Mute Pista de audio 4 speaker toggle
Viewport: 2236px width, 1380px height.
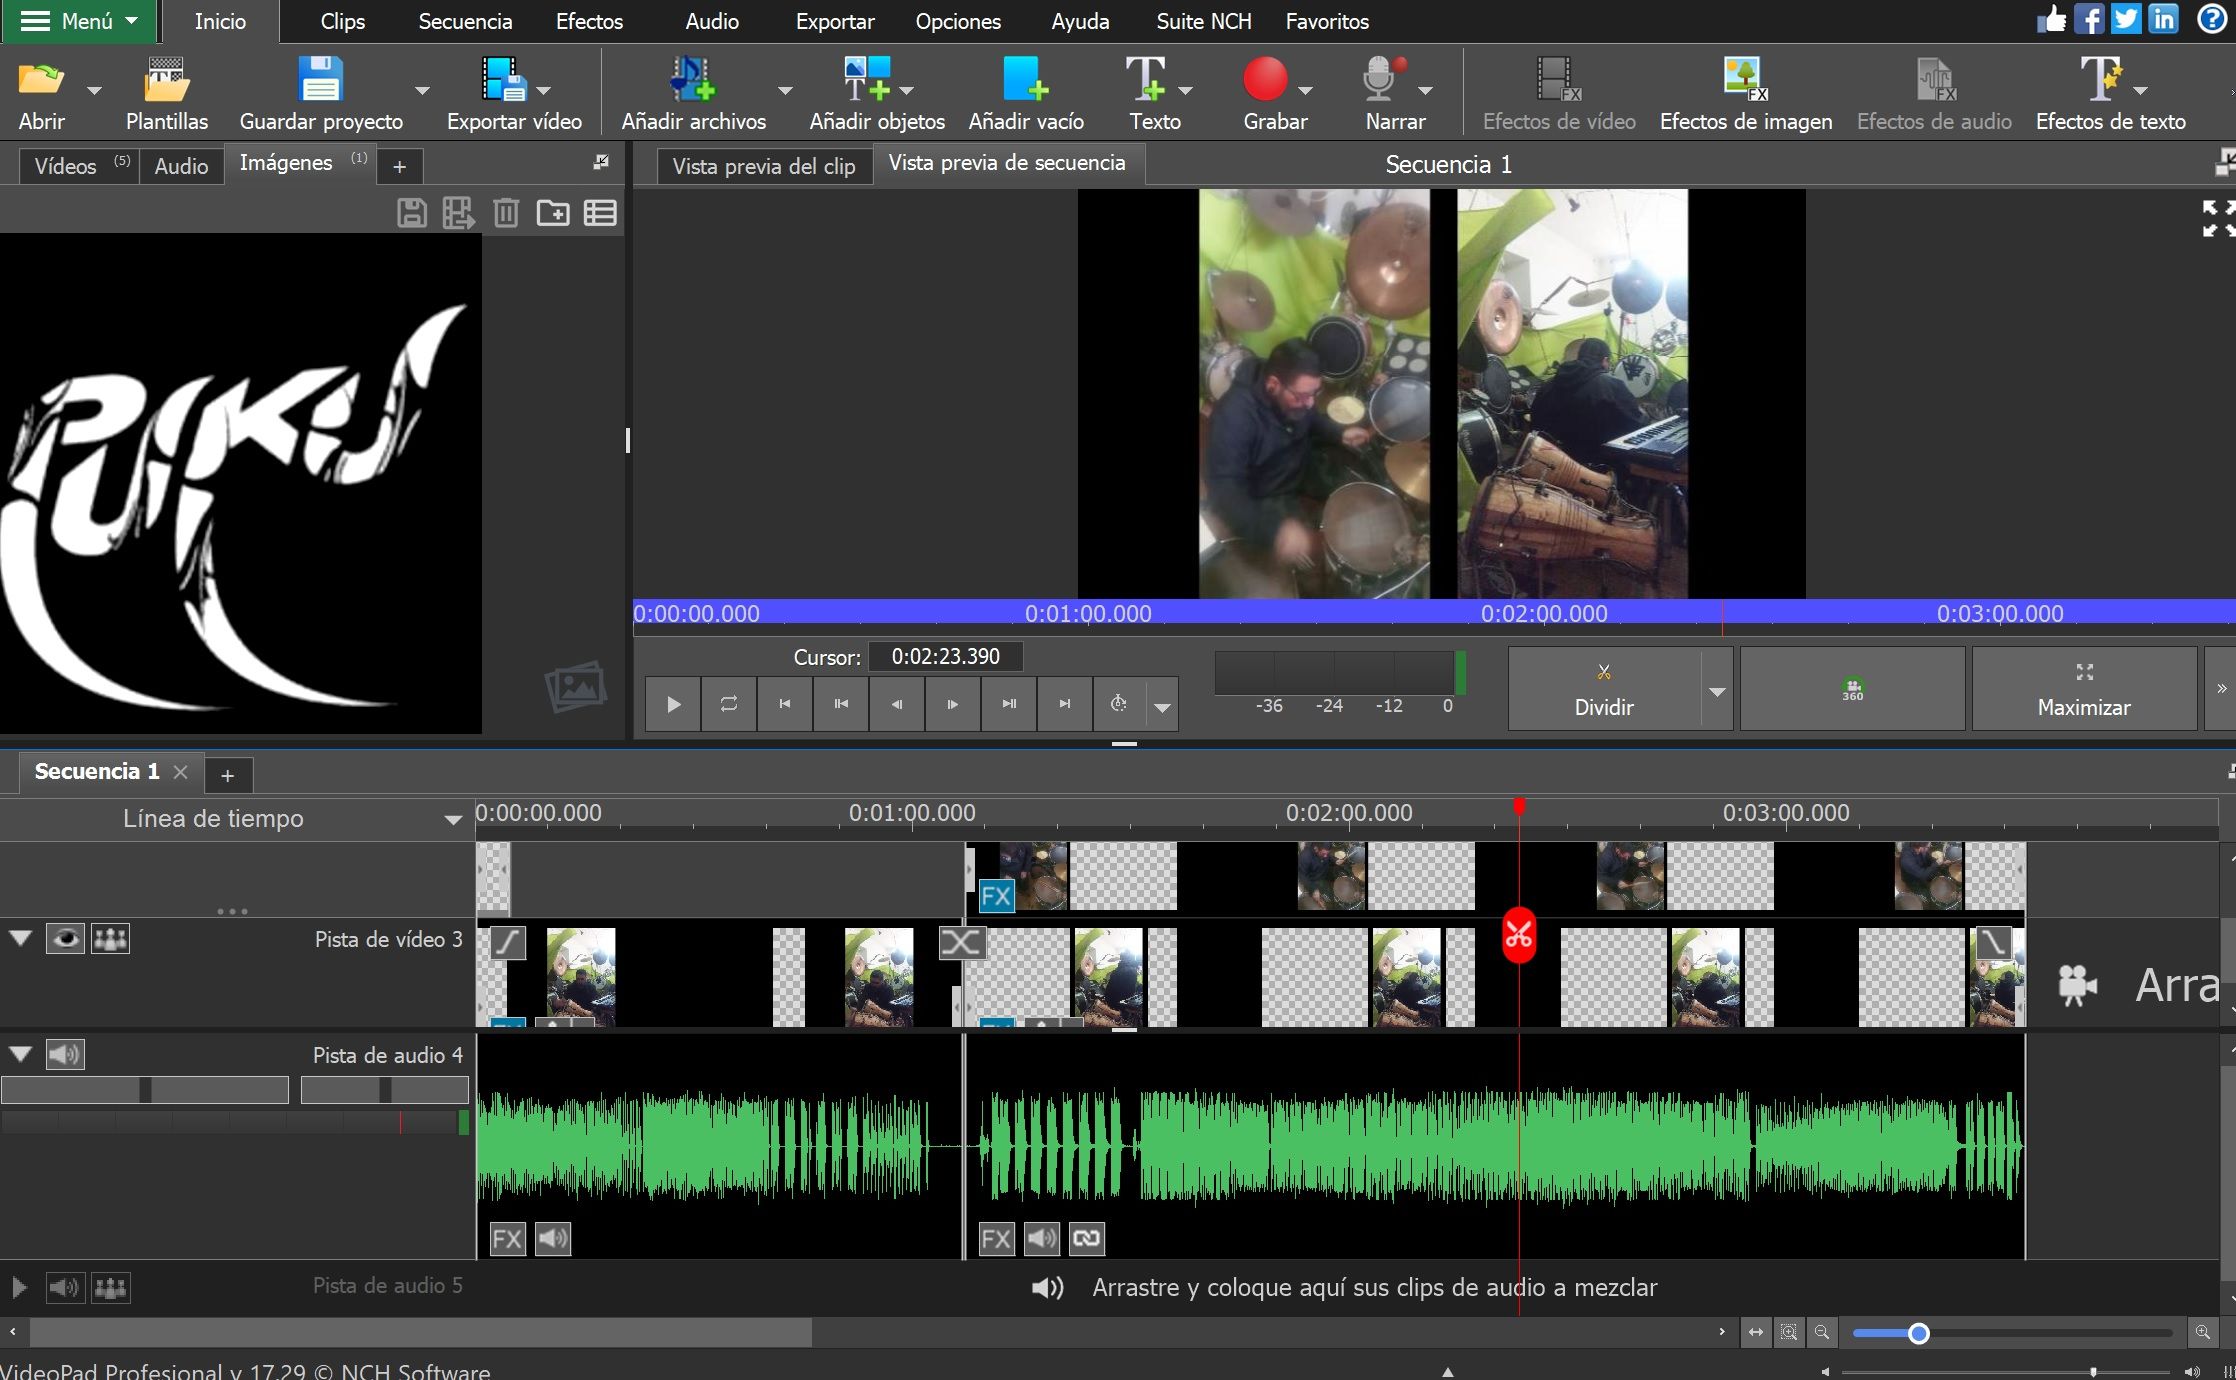click(65, 1054)
